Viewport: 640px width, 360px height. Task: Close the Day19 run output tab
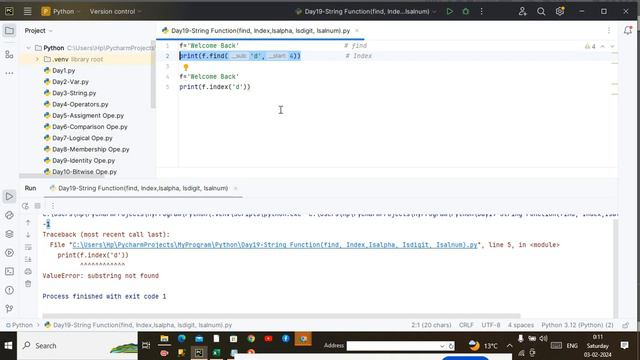pos(236,188)
